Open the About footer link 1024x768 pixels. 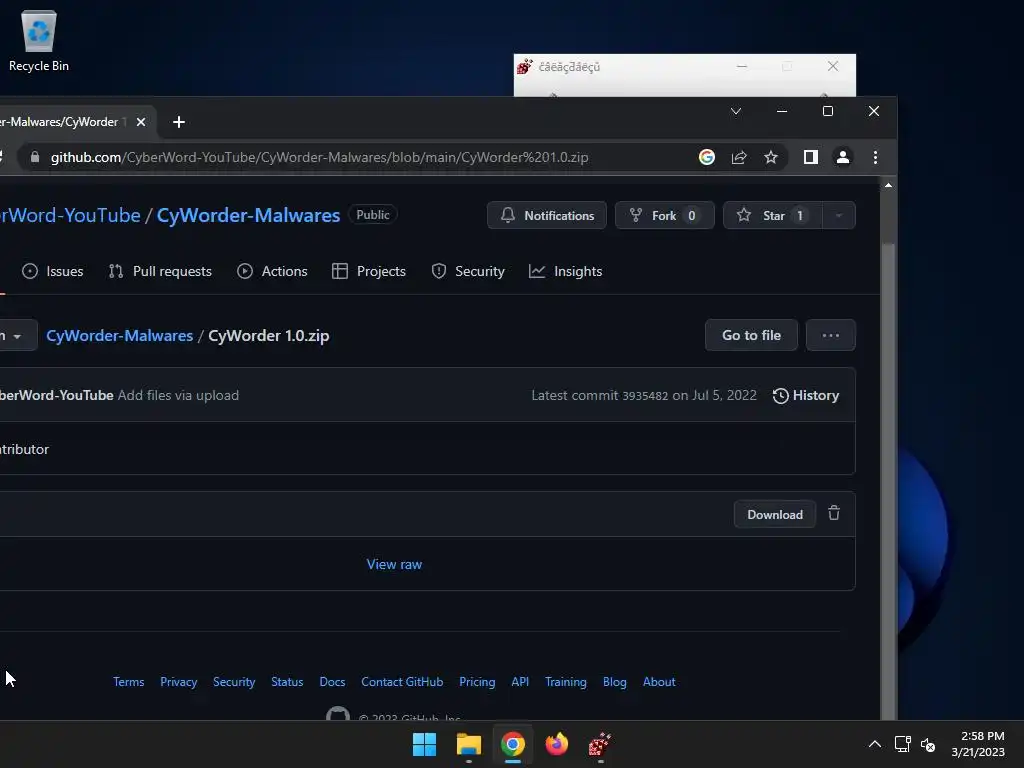click(659, 682)
